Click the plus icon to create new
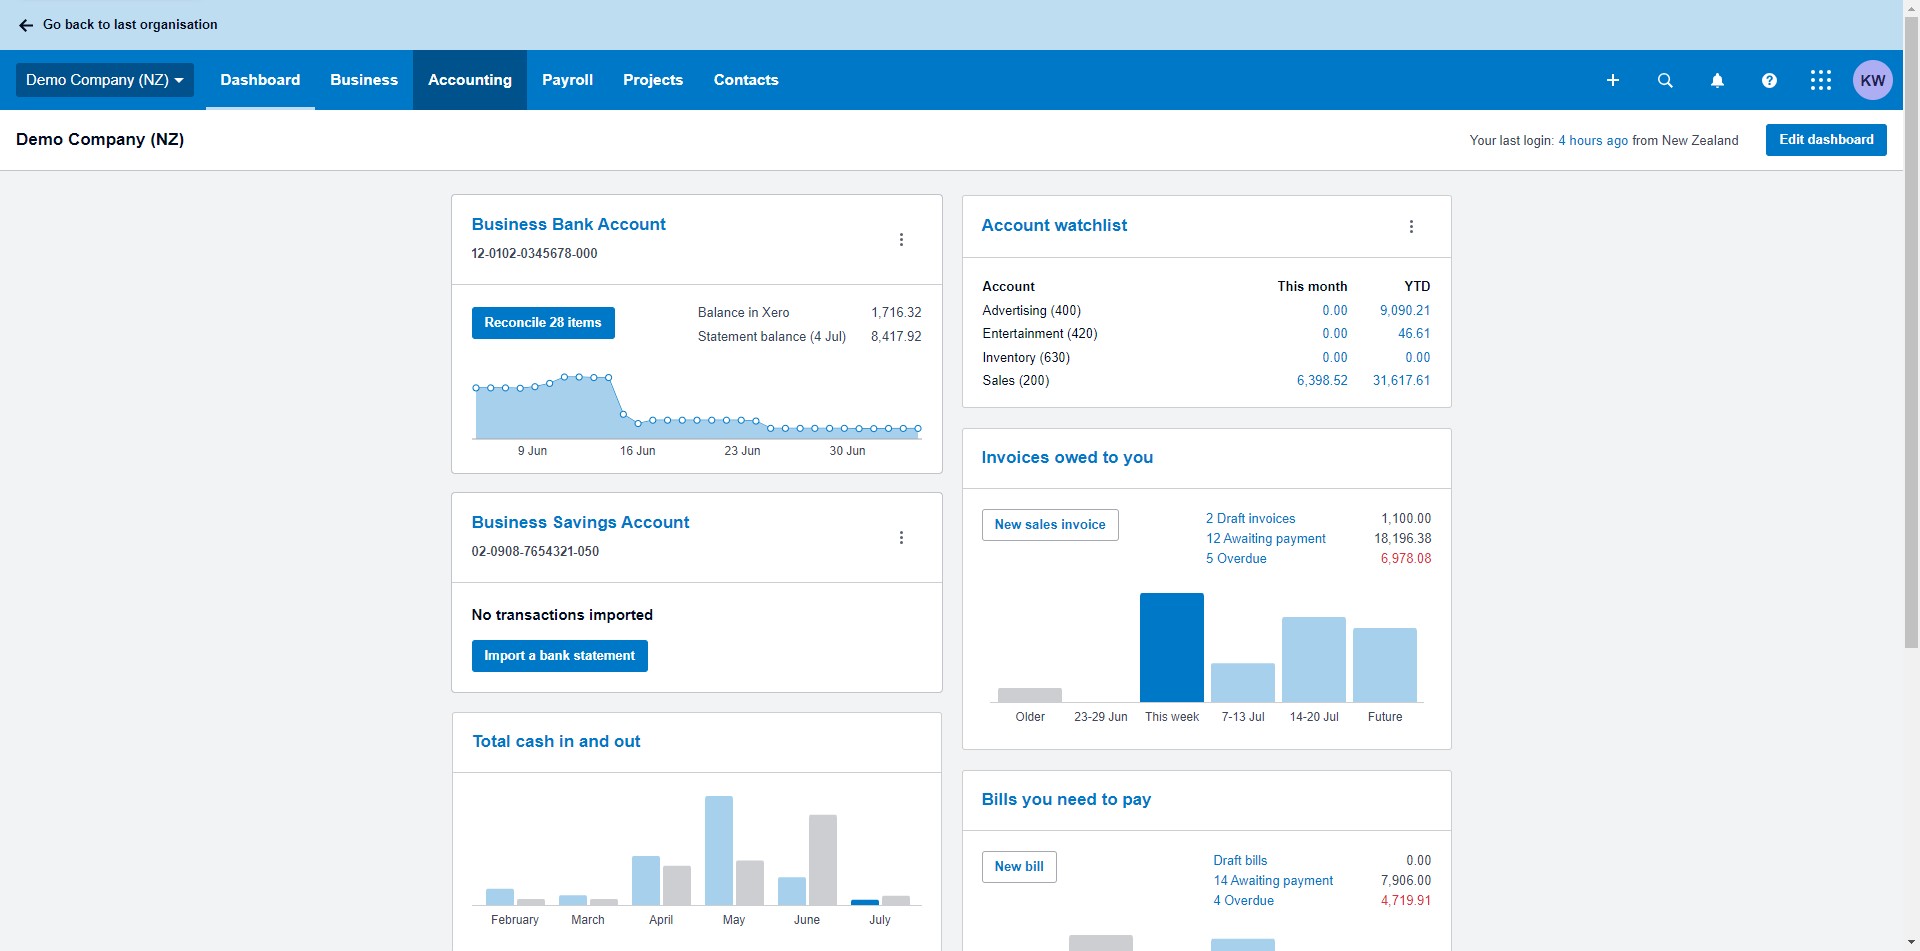The width and height of the screenshot is (1920, 951). (1612, 80)
